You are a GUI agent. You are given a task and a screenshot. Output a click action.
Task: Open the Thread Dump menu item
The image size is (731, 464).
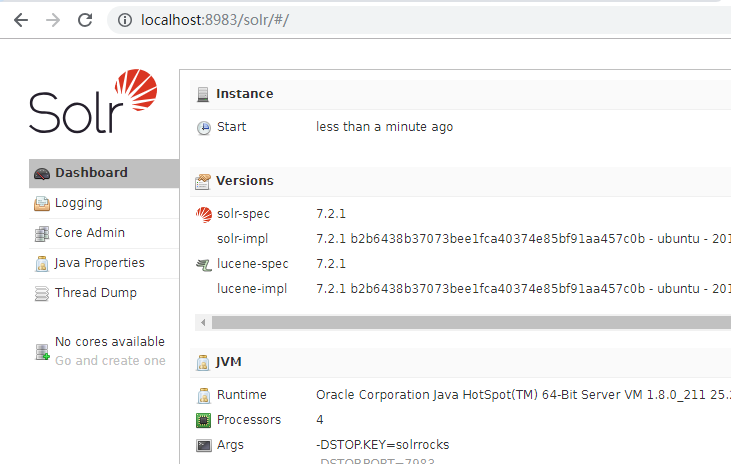(104, 293)
